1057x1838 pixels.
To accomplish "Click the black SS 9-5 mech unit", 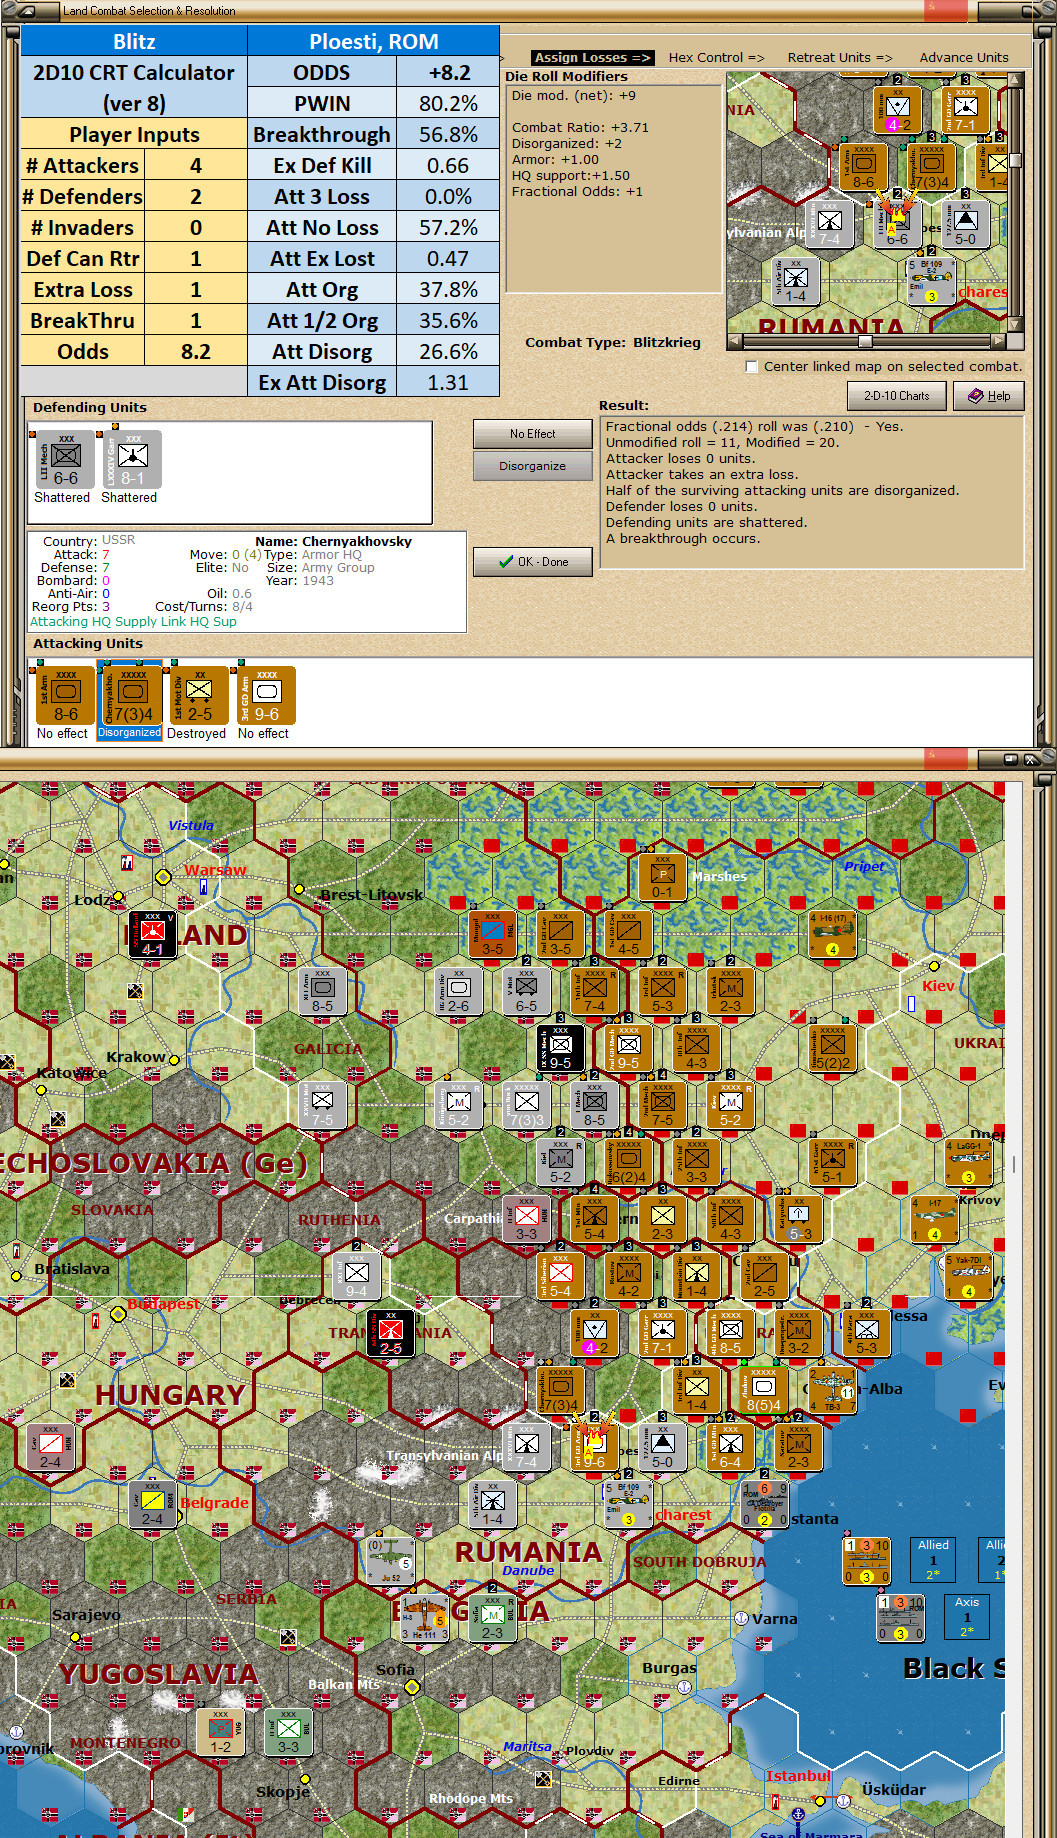I will [561, 1047].
